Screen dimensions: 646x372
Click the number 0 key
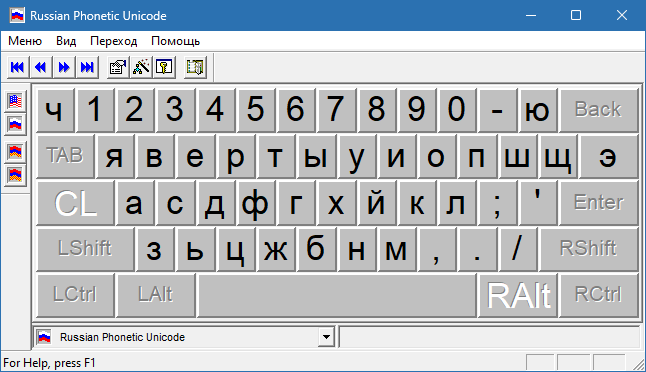click(x=457, y=110)
